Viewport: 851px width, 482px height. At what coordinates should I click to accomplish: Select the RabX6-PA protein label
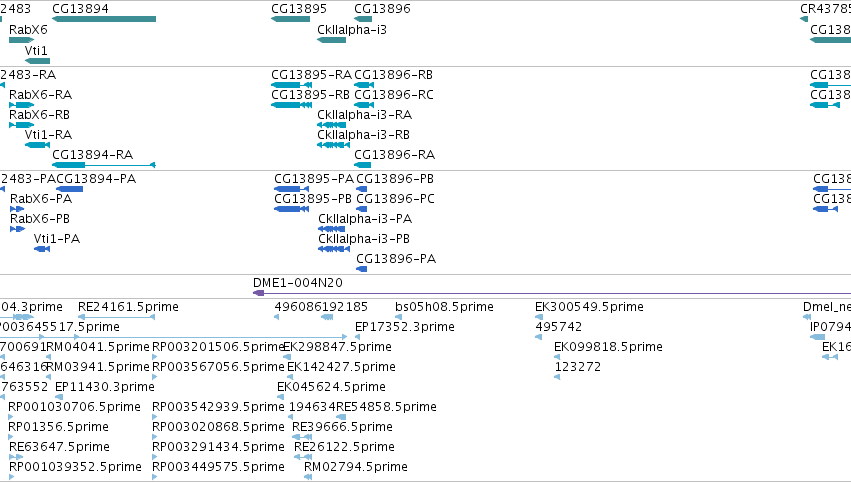click(x=41, y=199)
